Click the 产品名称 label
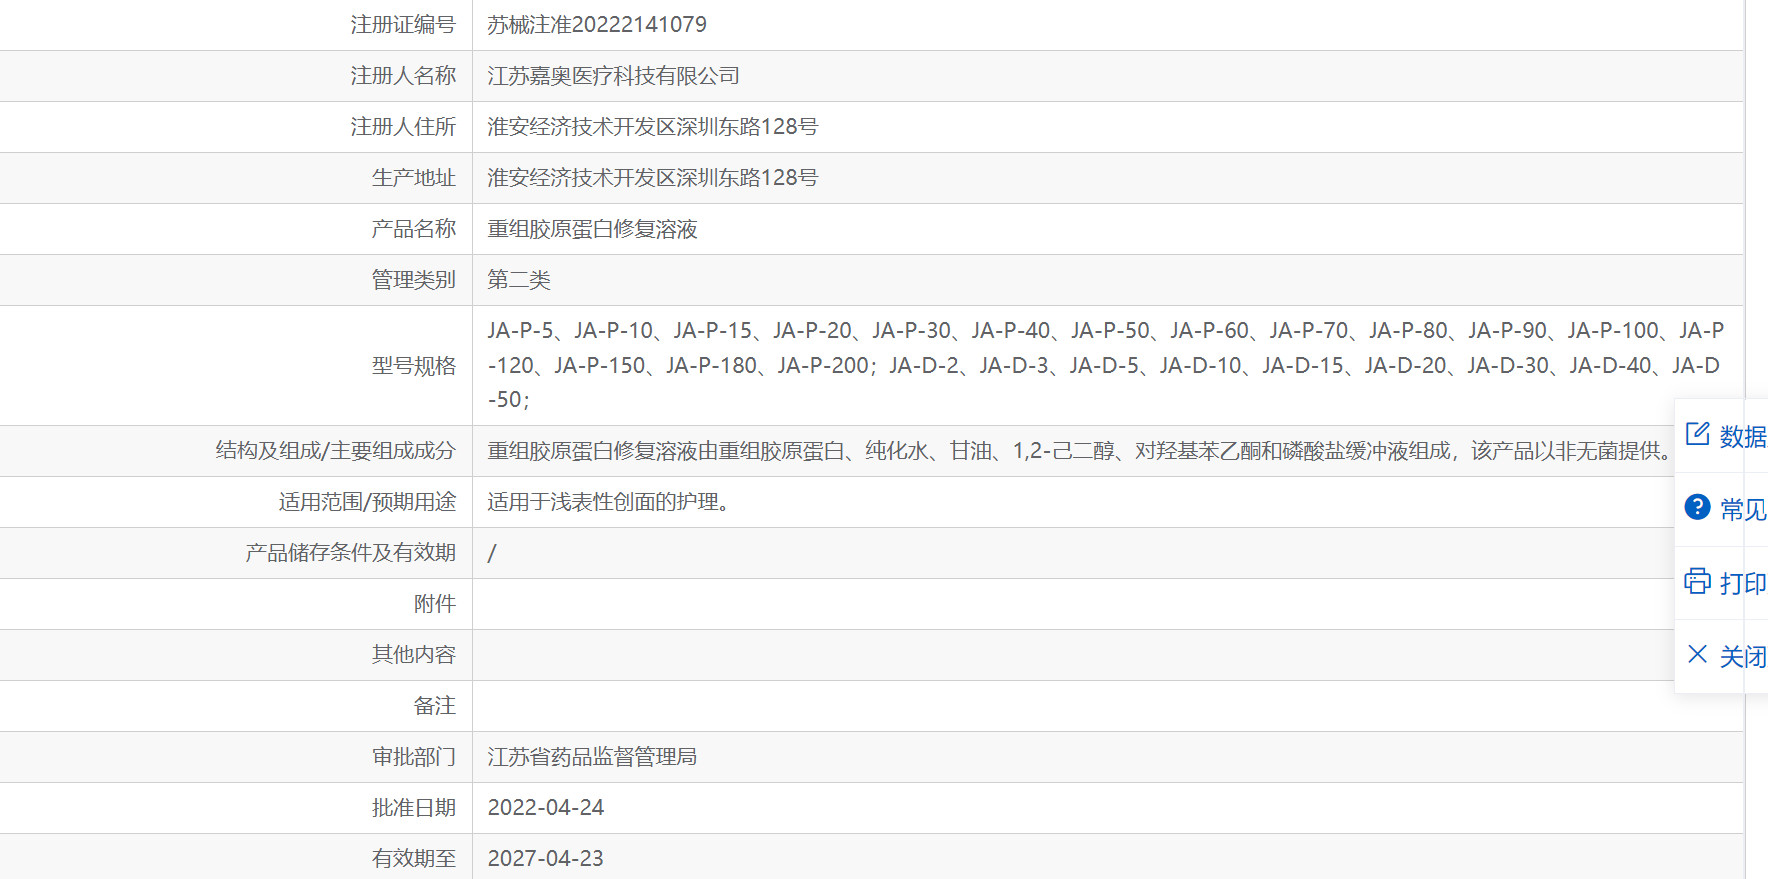 point(414,229)
